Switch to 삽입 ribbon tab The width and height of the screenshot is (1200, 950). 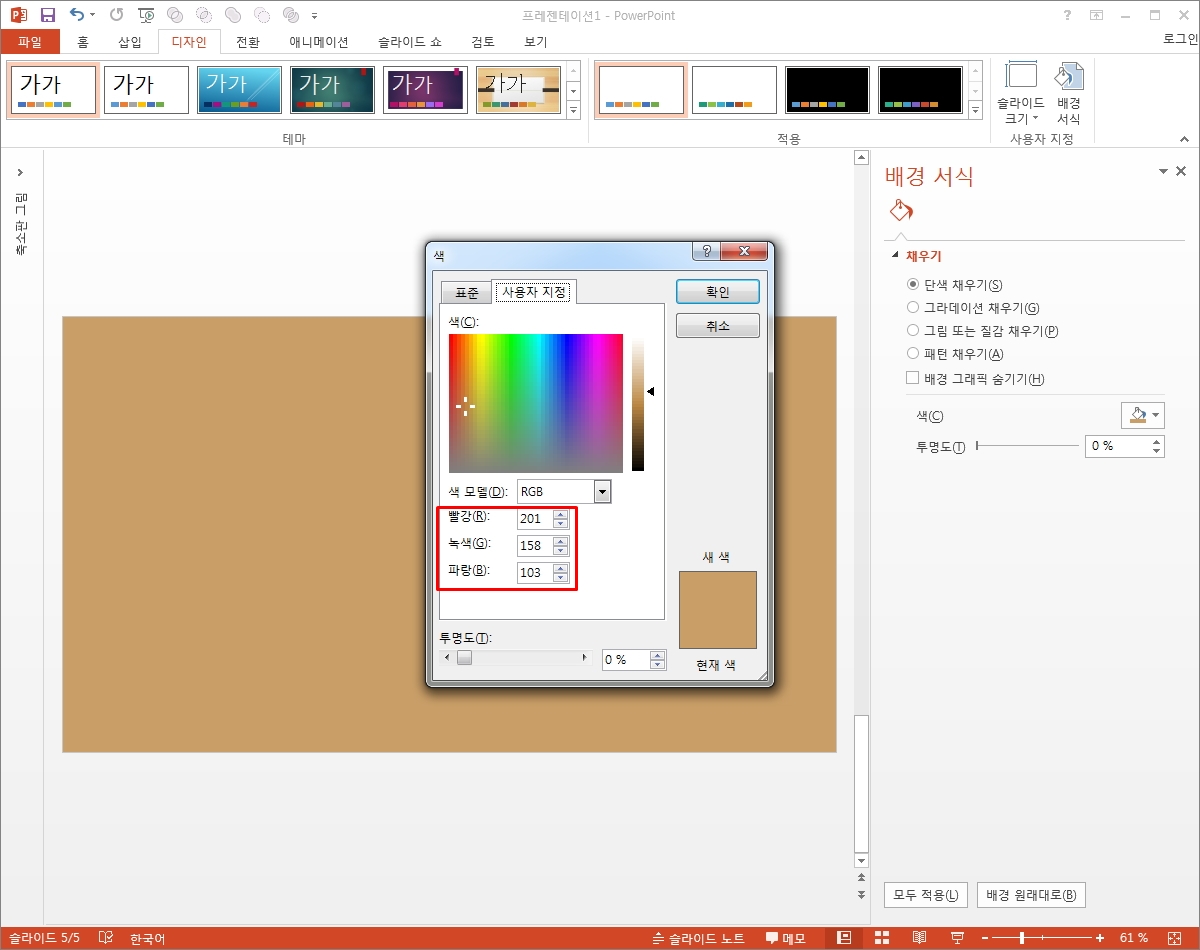[x=130, y=42]
